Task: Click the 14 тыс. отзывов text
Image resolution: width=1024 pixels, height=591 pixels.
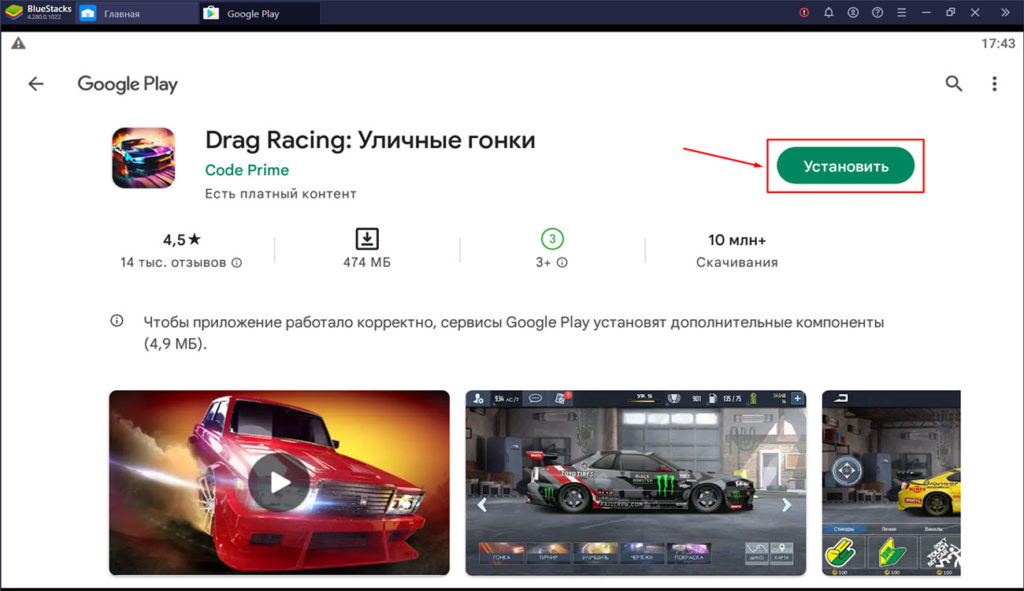Action: tap(173, 263)
